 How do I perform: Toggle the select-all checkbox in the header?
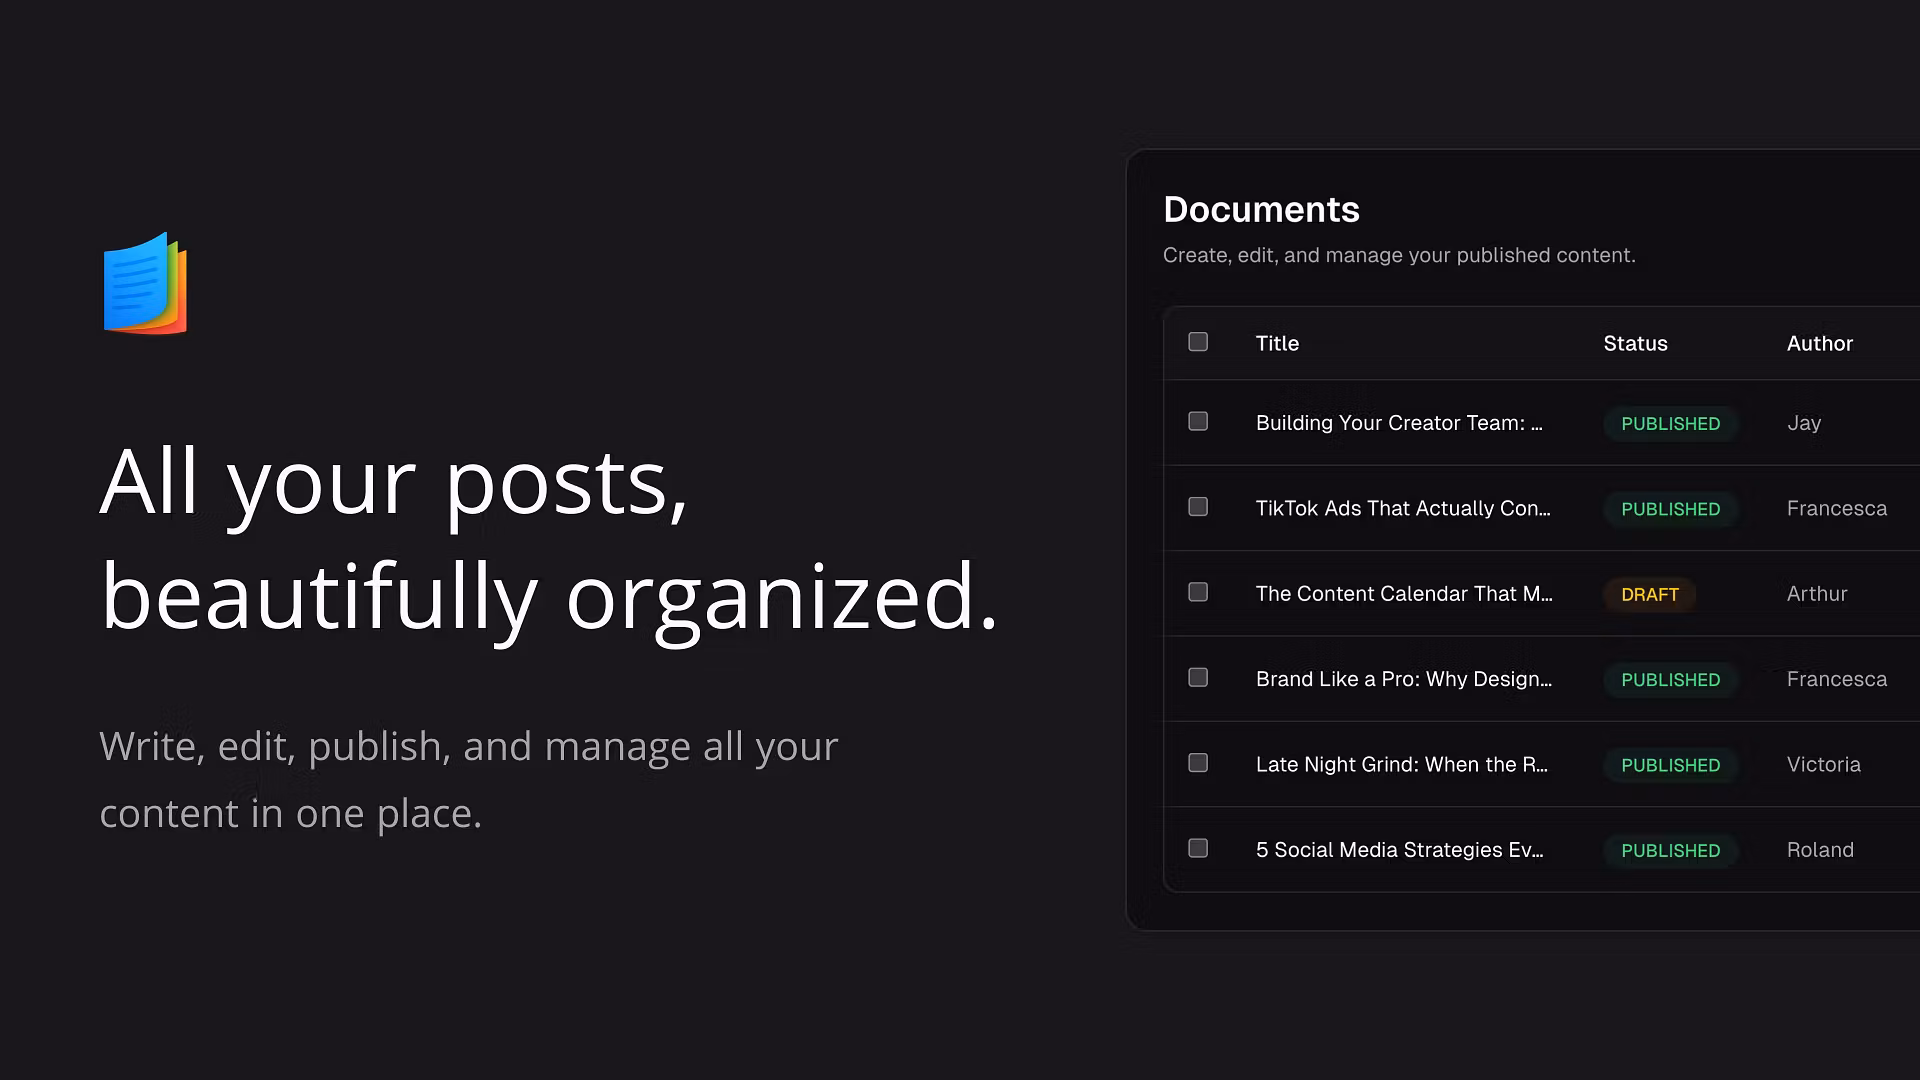1198,342
